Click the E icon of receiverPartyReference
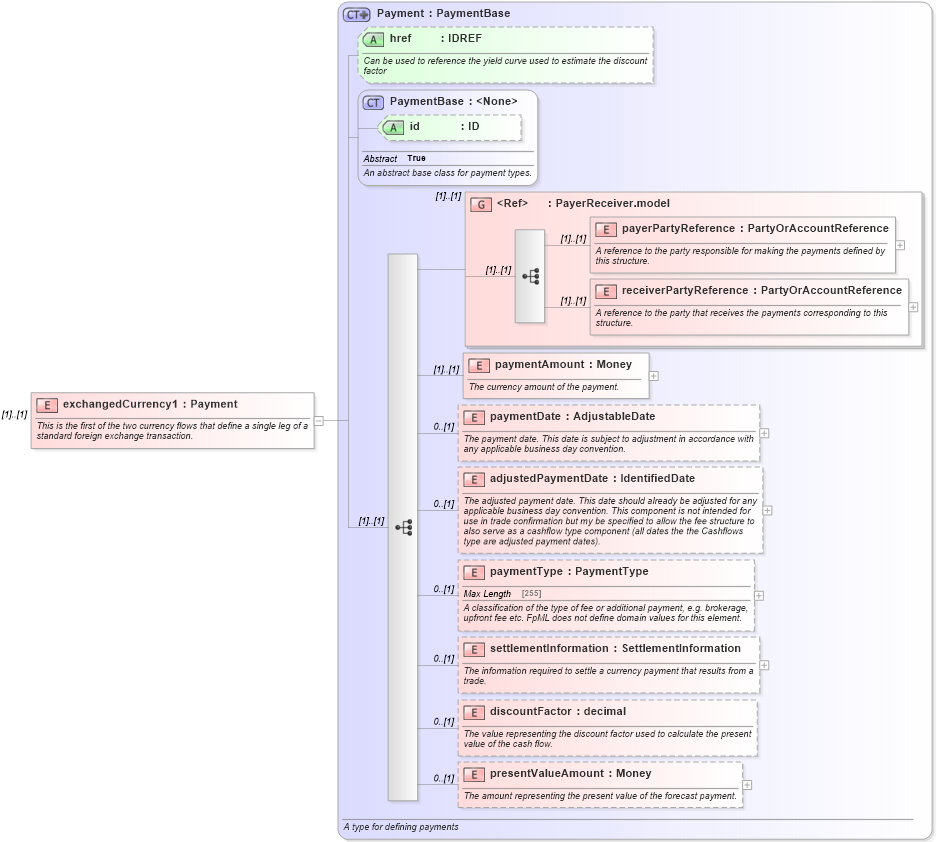The width and height of the screenshot is (937, 842). click(605, 292)
